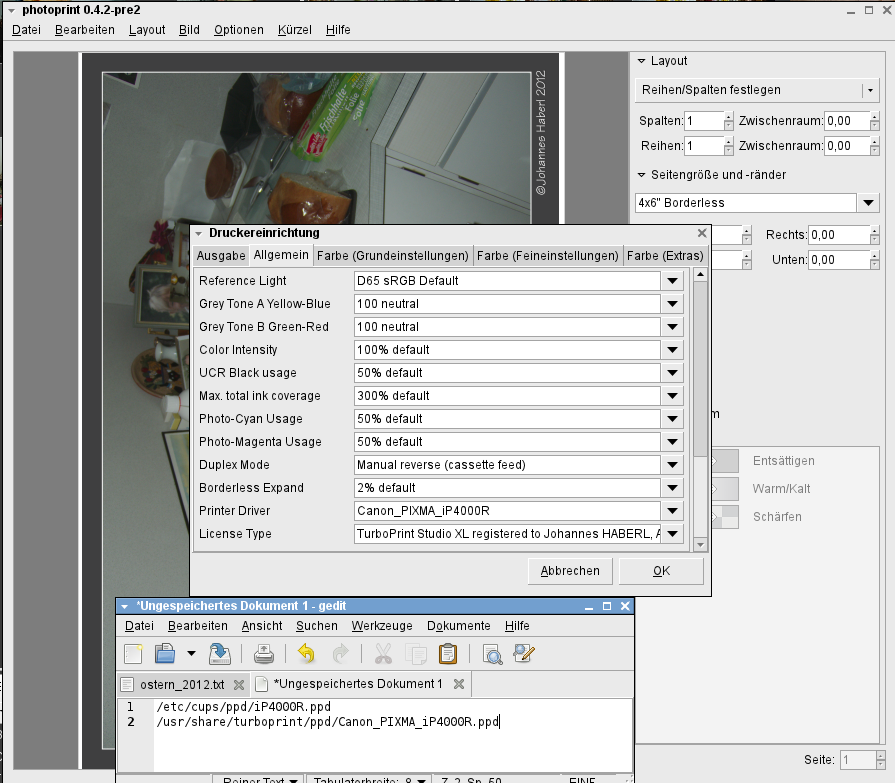Click the New Document icon in gedit

133,654
